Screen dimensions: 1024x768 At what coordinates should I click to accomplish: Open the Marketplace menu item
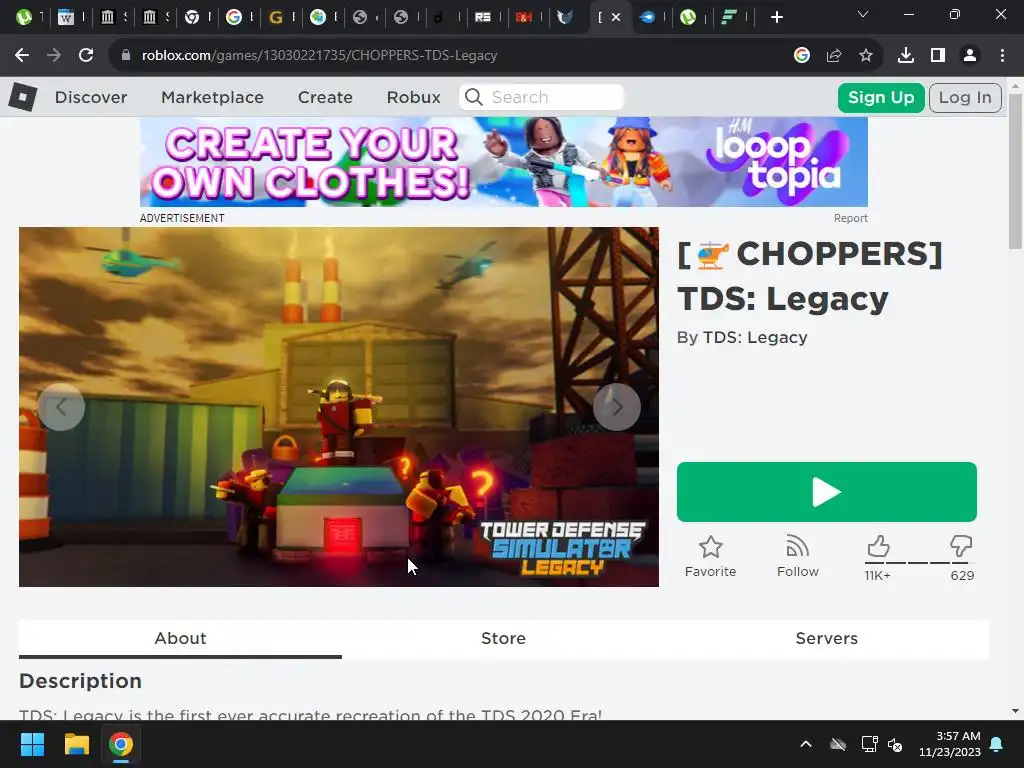tap(212, 97)
